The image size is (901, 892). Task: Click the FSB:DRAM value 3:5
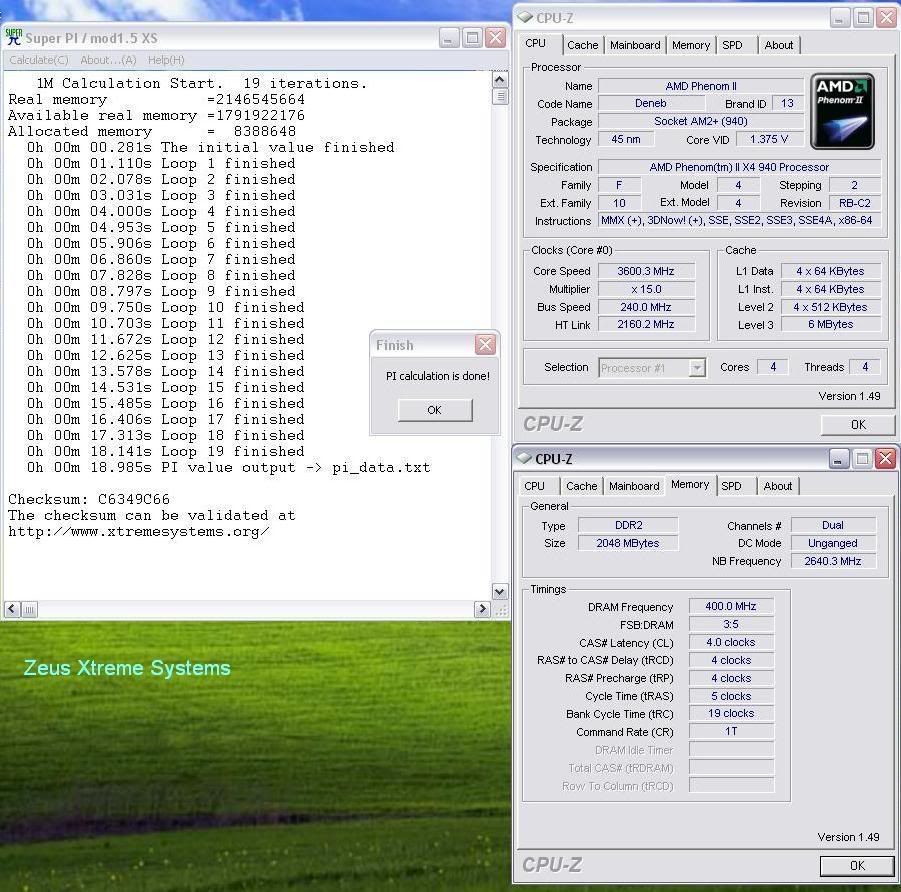731,624
